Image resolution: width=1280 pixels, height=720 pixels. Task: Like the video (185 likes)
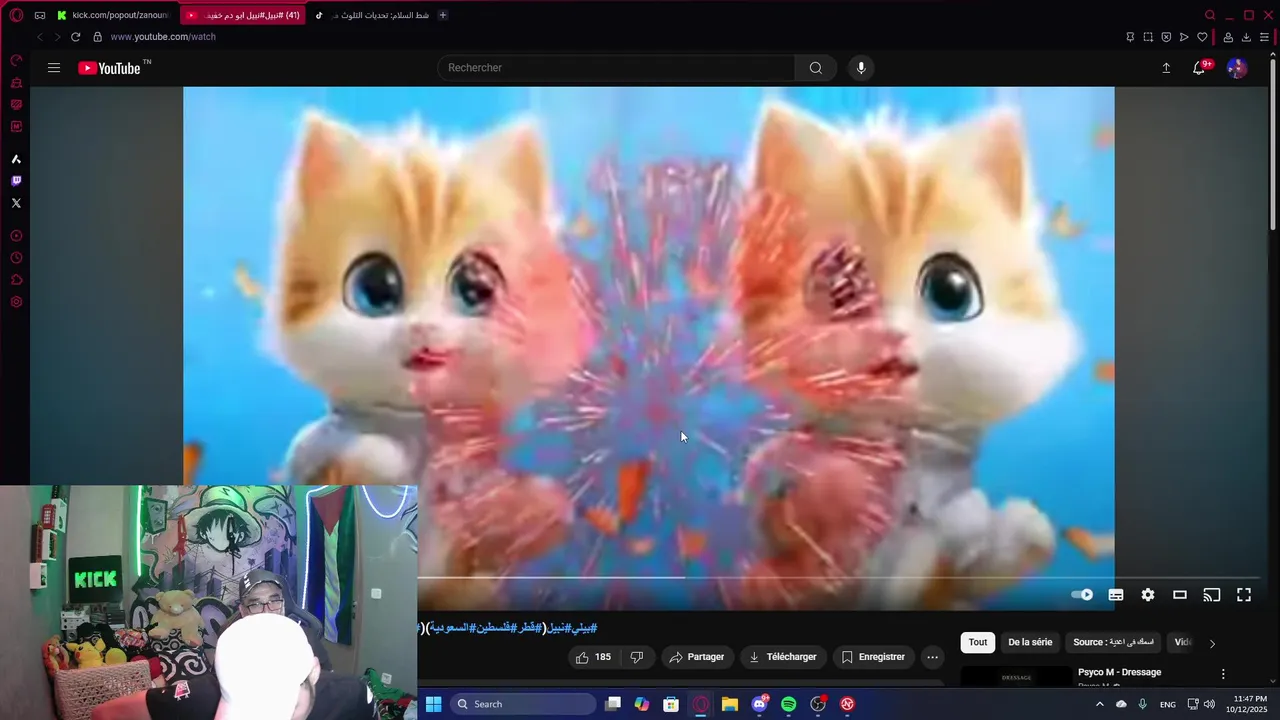coord(593,657)
